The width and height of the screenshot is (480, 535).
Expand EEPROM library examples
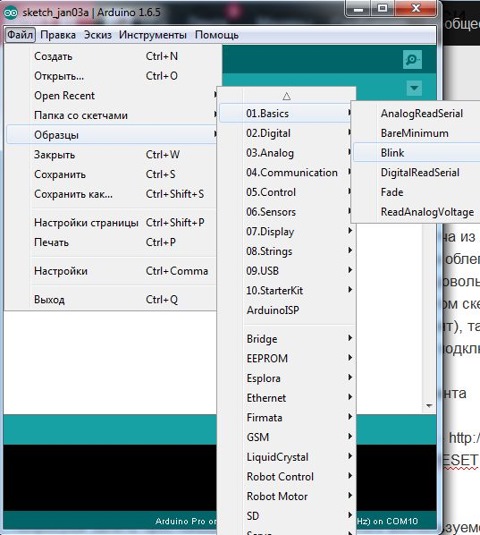click(x=287, y=358)
